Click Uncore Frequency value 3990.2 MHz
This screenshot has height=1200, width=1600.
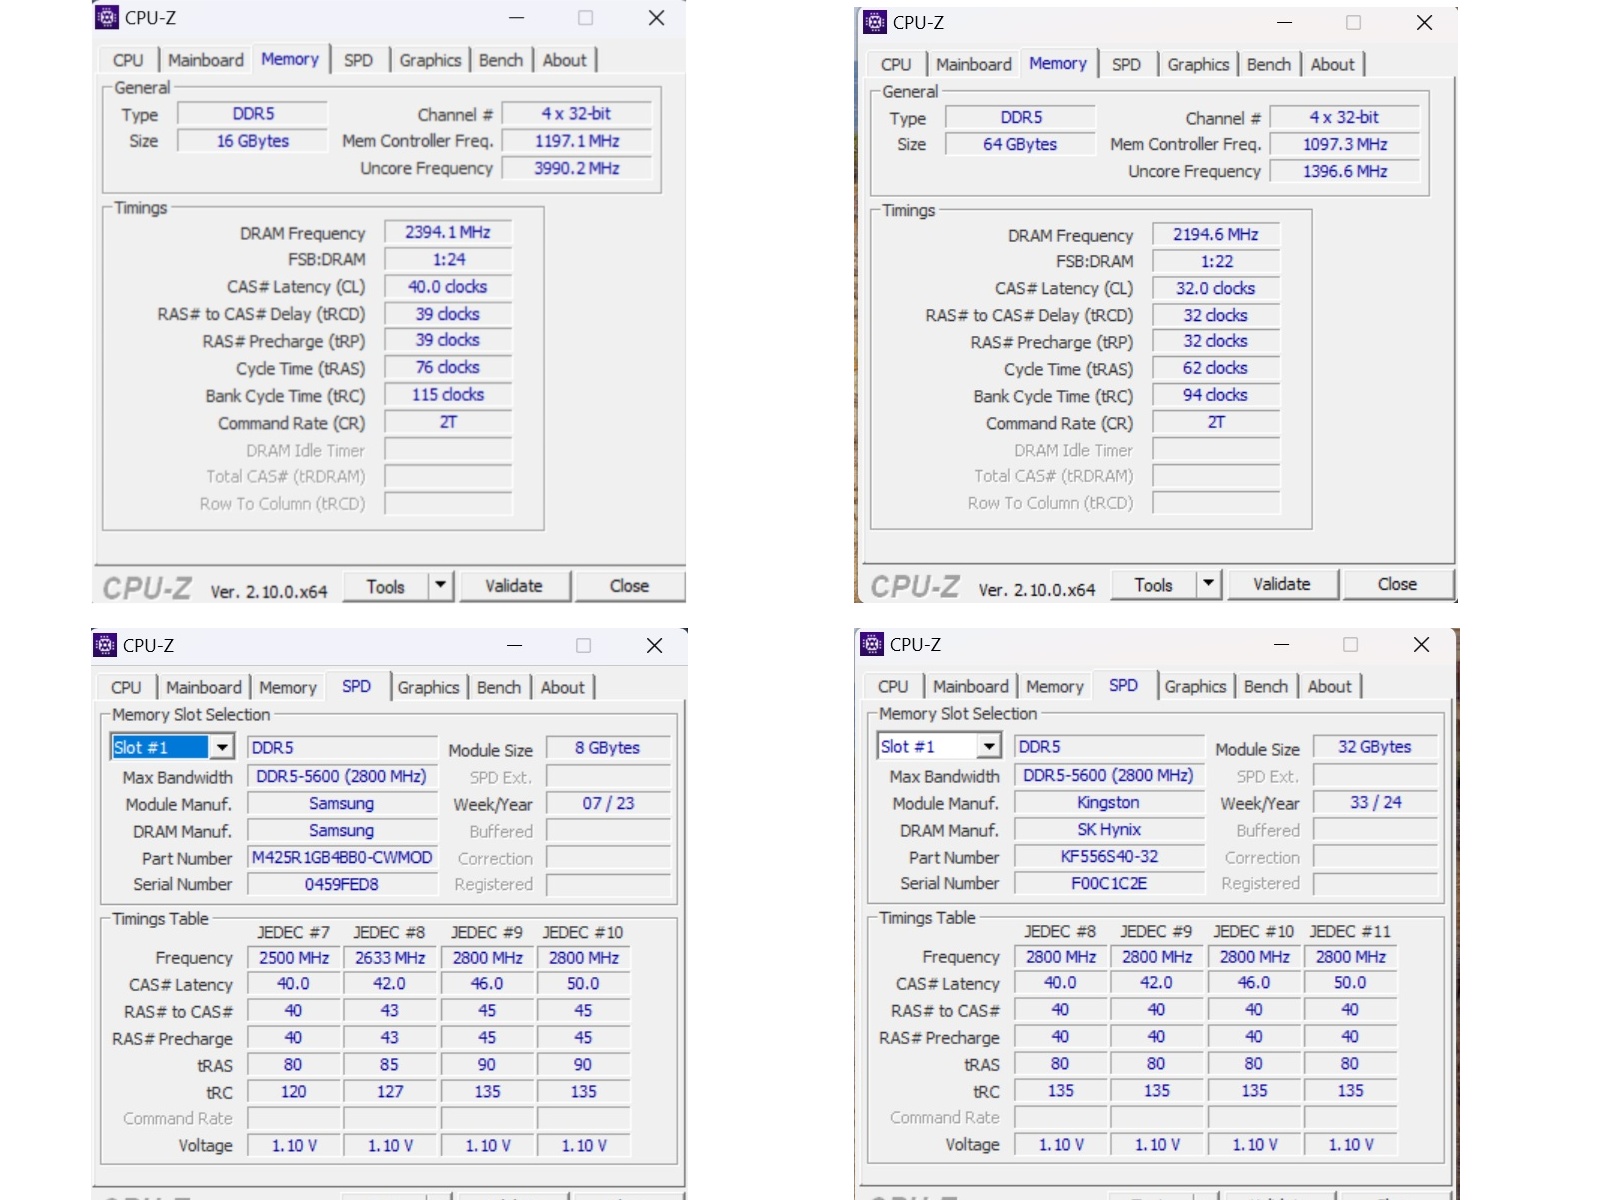(x=577, y=168)
